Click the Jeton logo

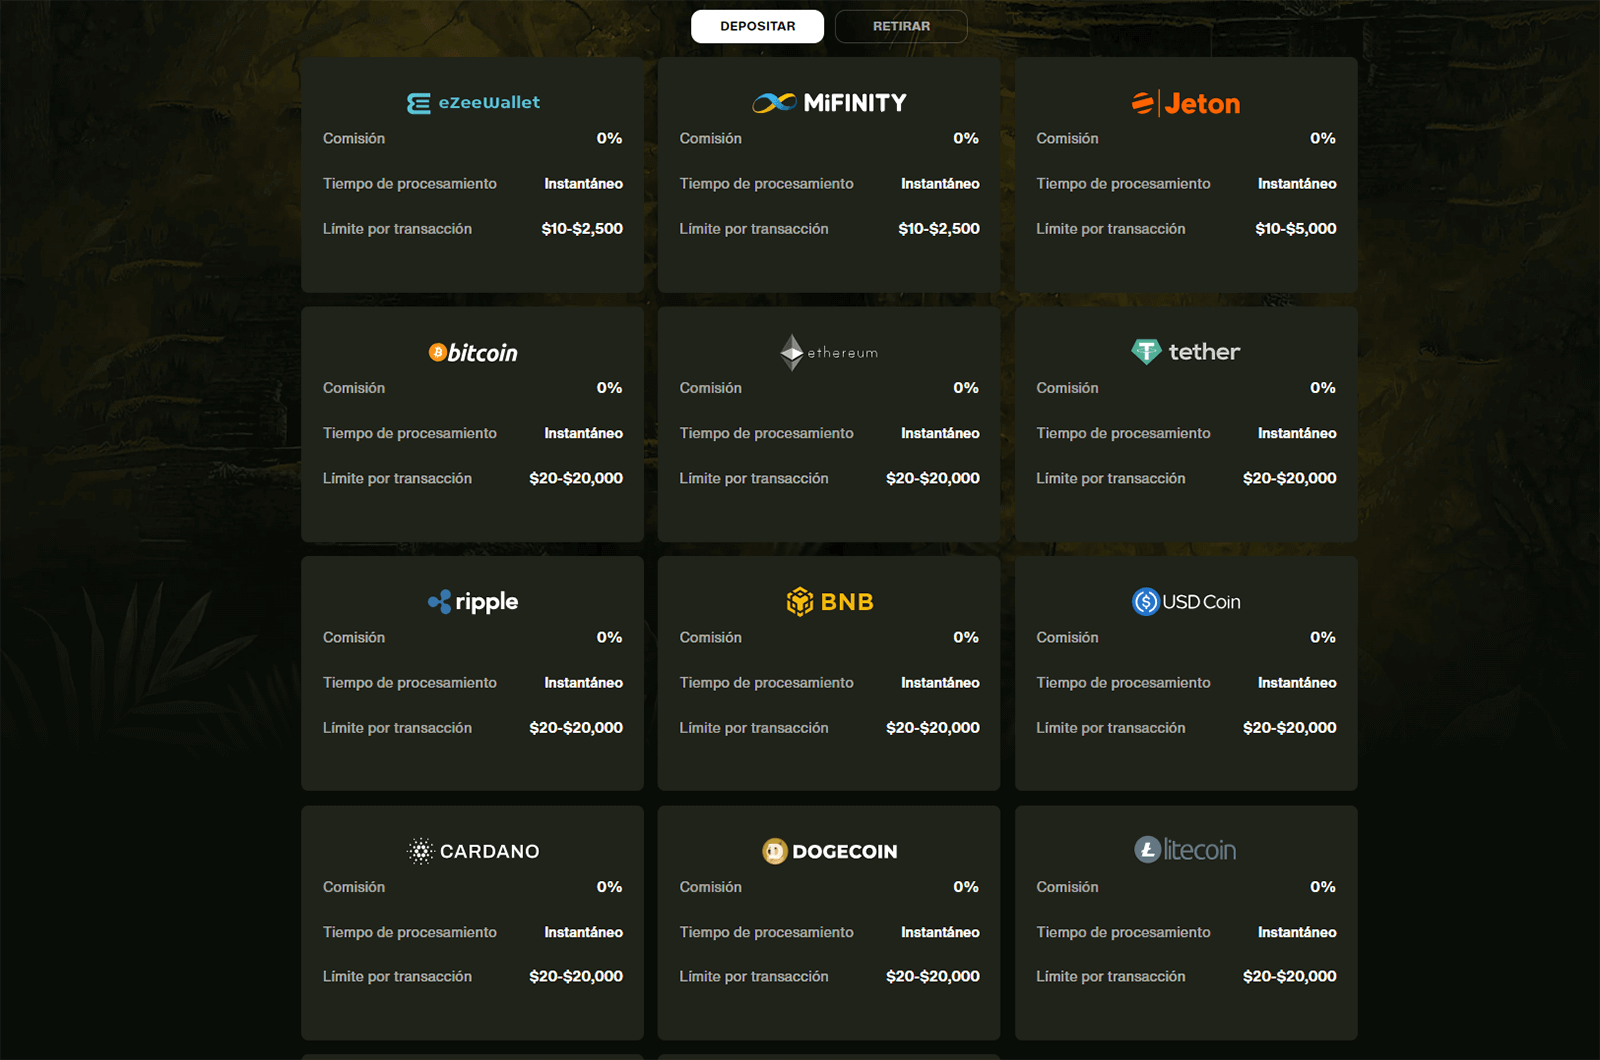[x=1186, y=103]
